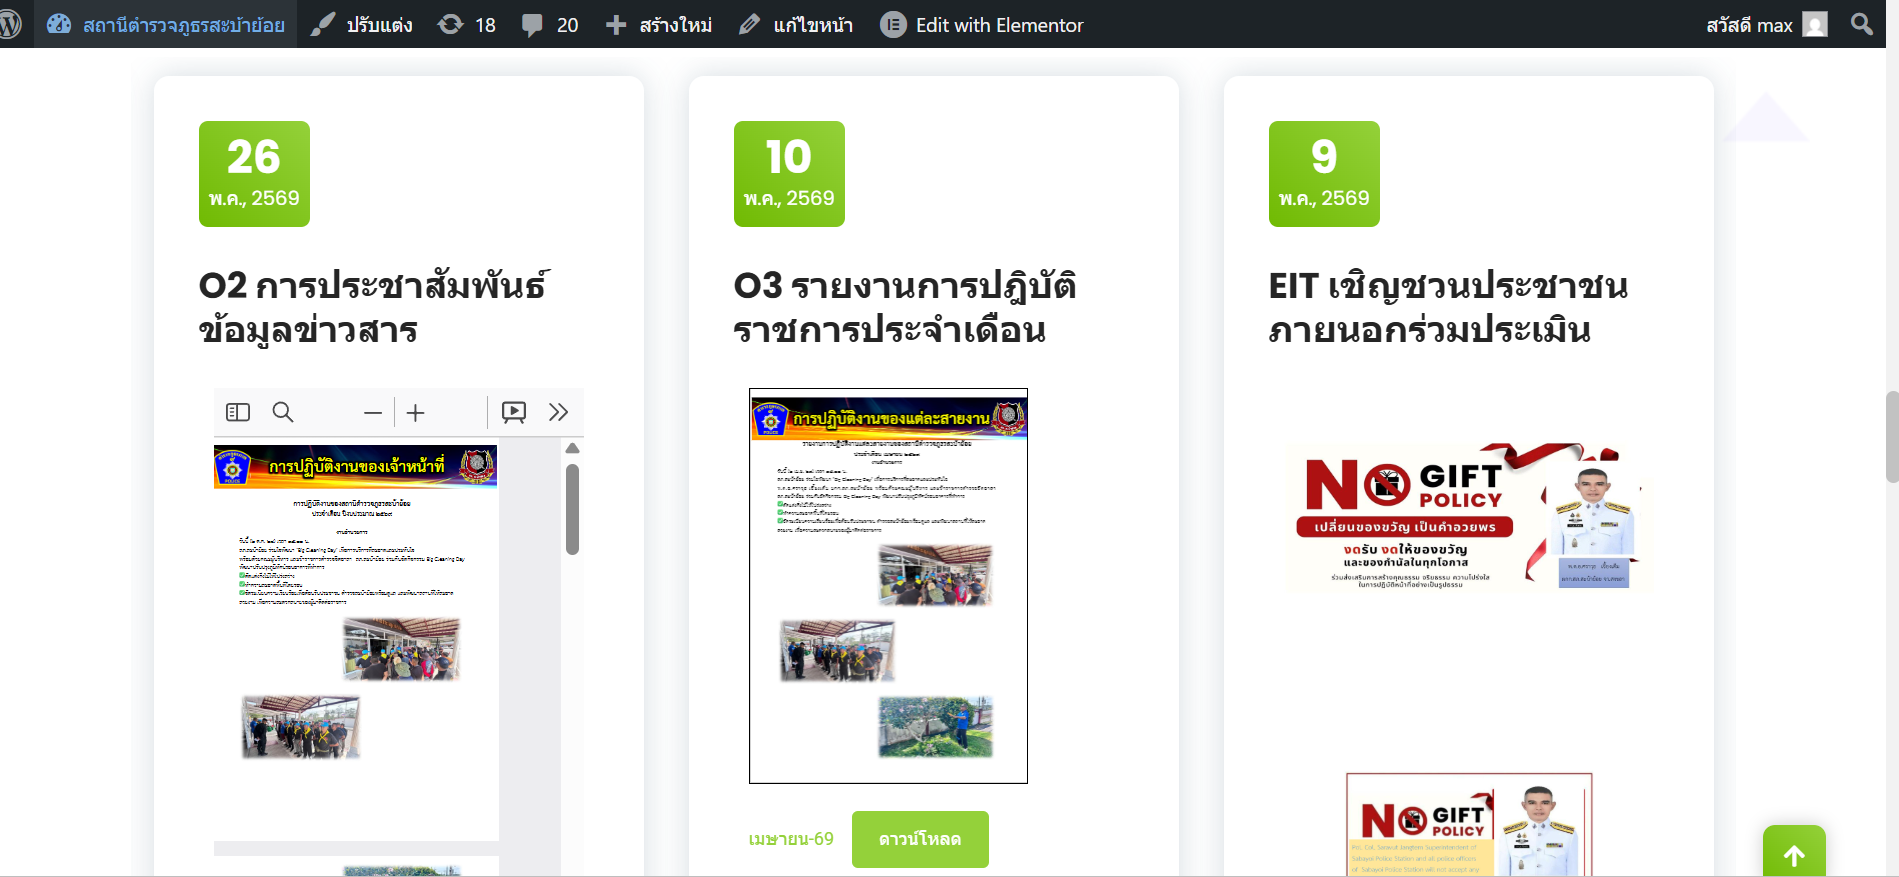Zoom out the embedded PDF viewer

pos(373,412)
